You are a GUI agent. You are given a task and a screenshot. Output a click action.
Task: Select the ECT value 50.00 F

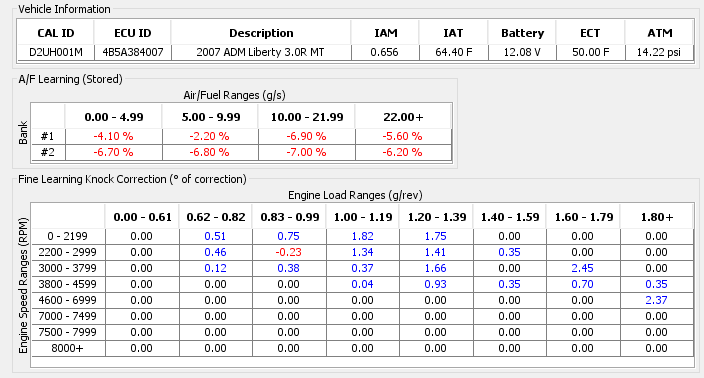(590, 52)
